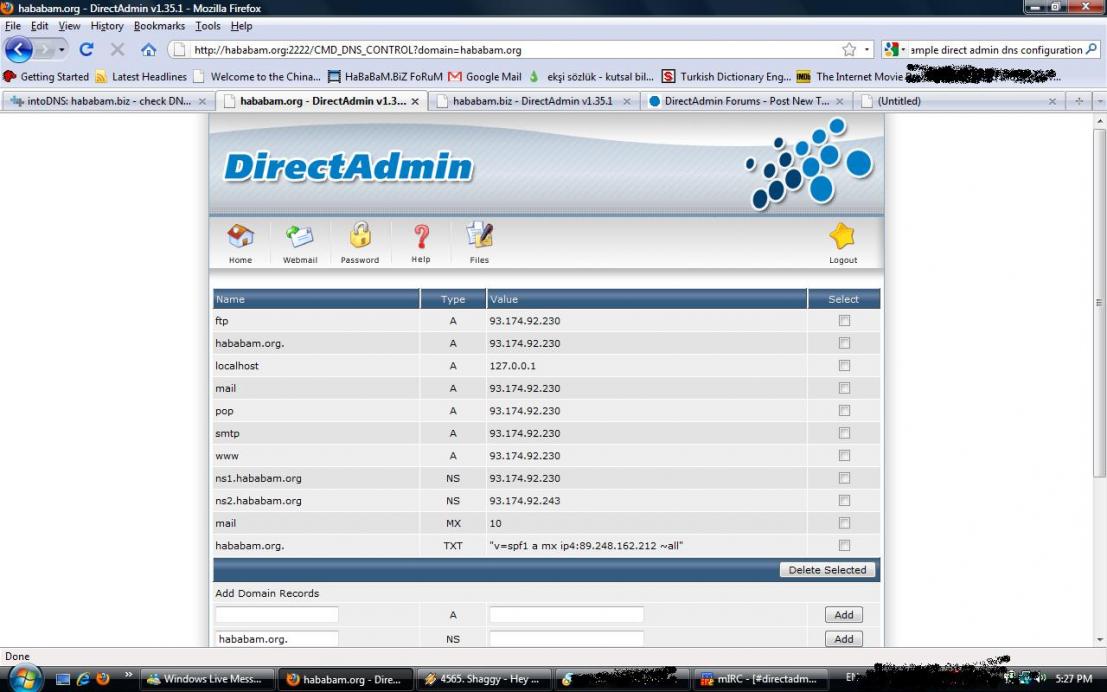Open the Files icon
Screen dimensions: 1107x692
(x=479, y=236)
